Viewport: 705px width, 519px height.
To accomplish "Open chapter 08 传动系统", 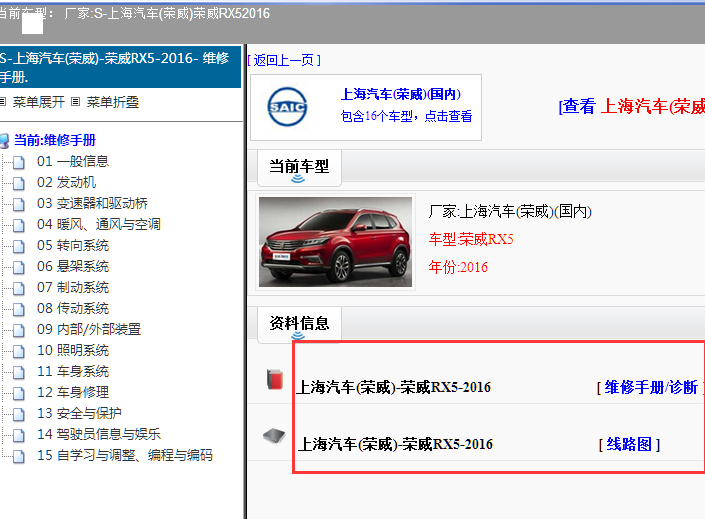I will [x=73, y=308].
